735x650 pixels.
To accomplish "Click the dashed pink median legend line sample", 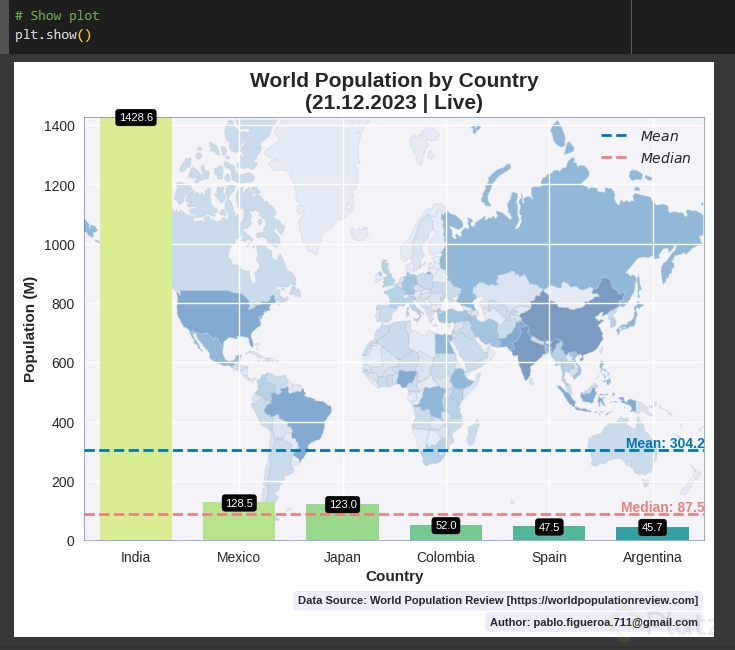I will pyautogui.click(x=614, y=158).
